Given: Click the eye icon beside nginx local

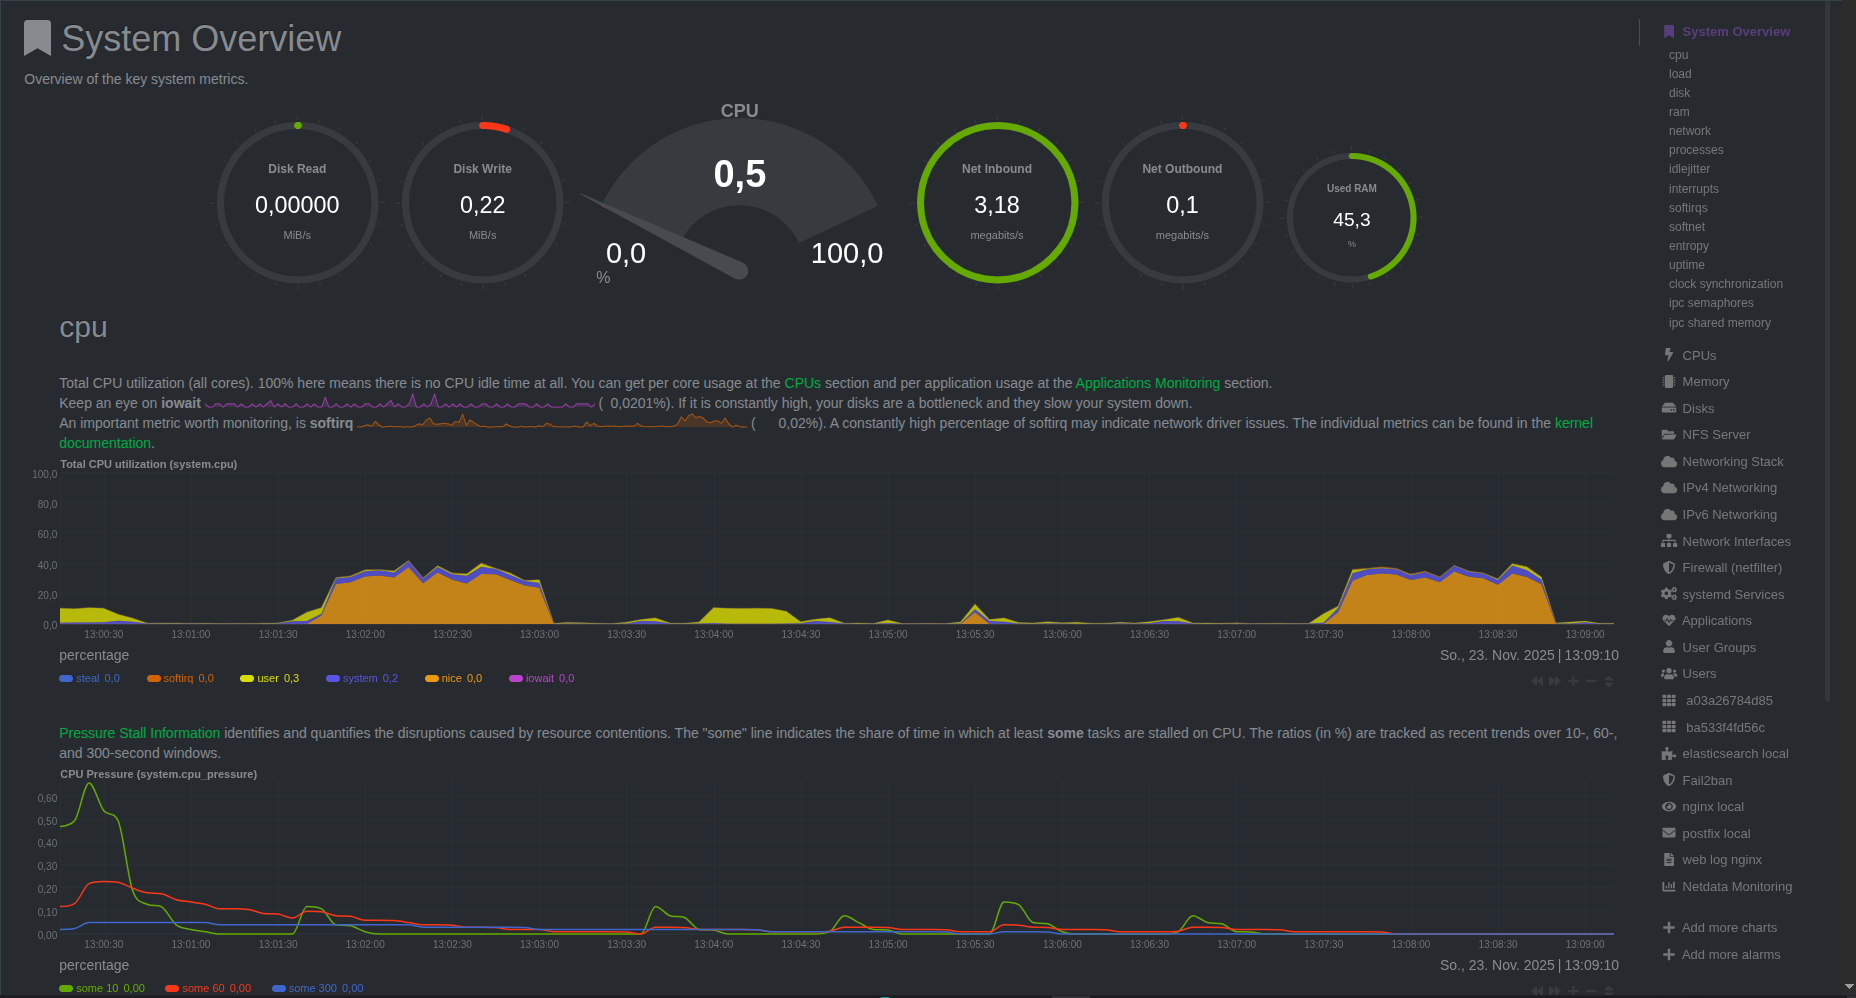Looking at the screenshot, I should coord(1668,807).
